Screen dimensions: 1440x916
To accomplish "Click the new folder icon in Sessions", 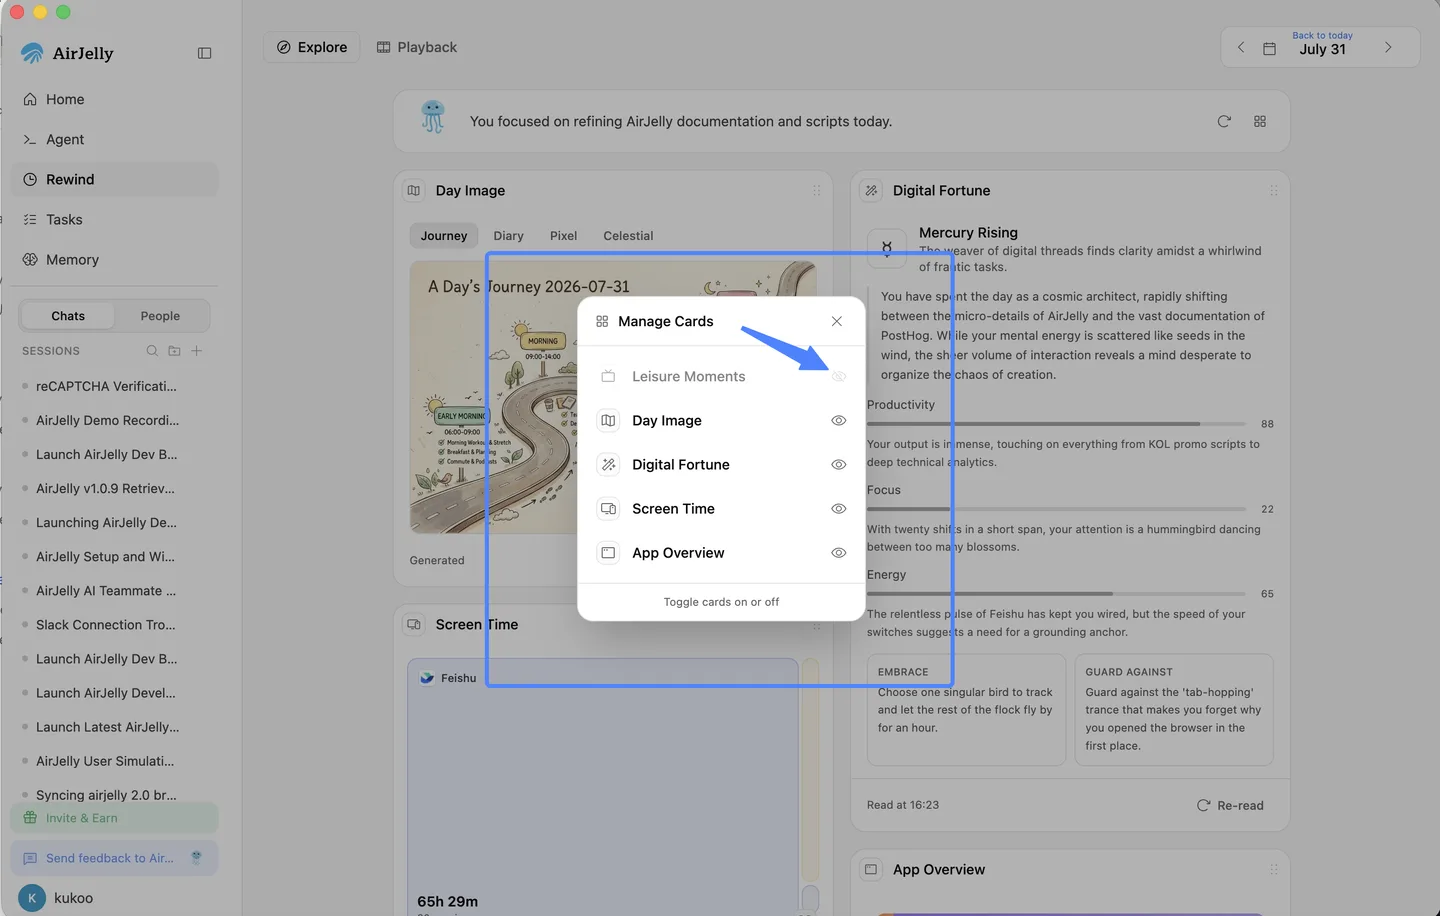I will (x=174, y=351).
